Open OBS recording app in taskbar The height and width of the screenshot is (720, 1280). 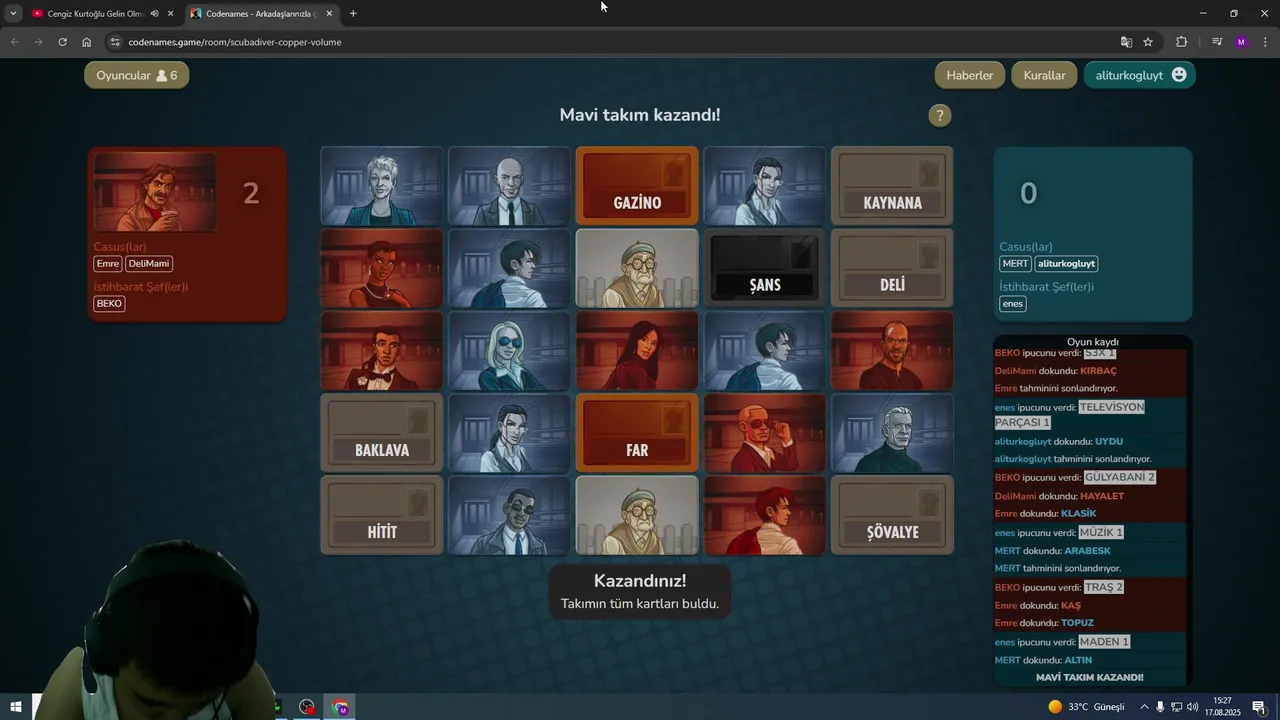(307, 707)
